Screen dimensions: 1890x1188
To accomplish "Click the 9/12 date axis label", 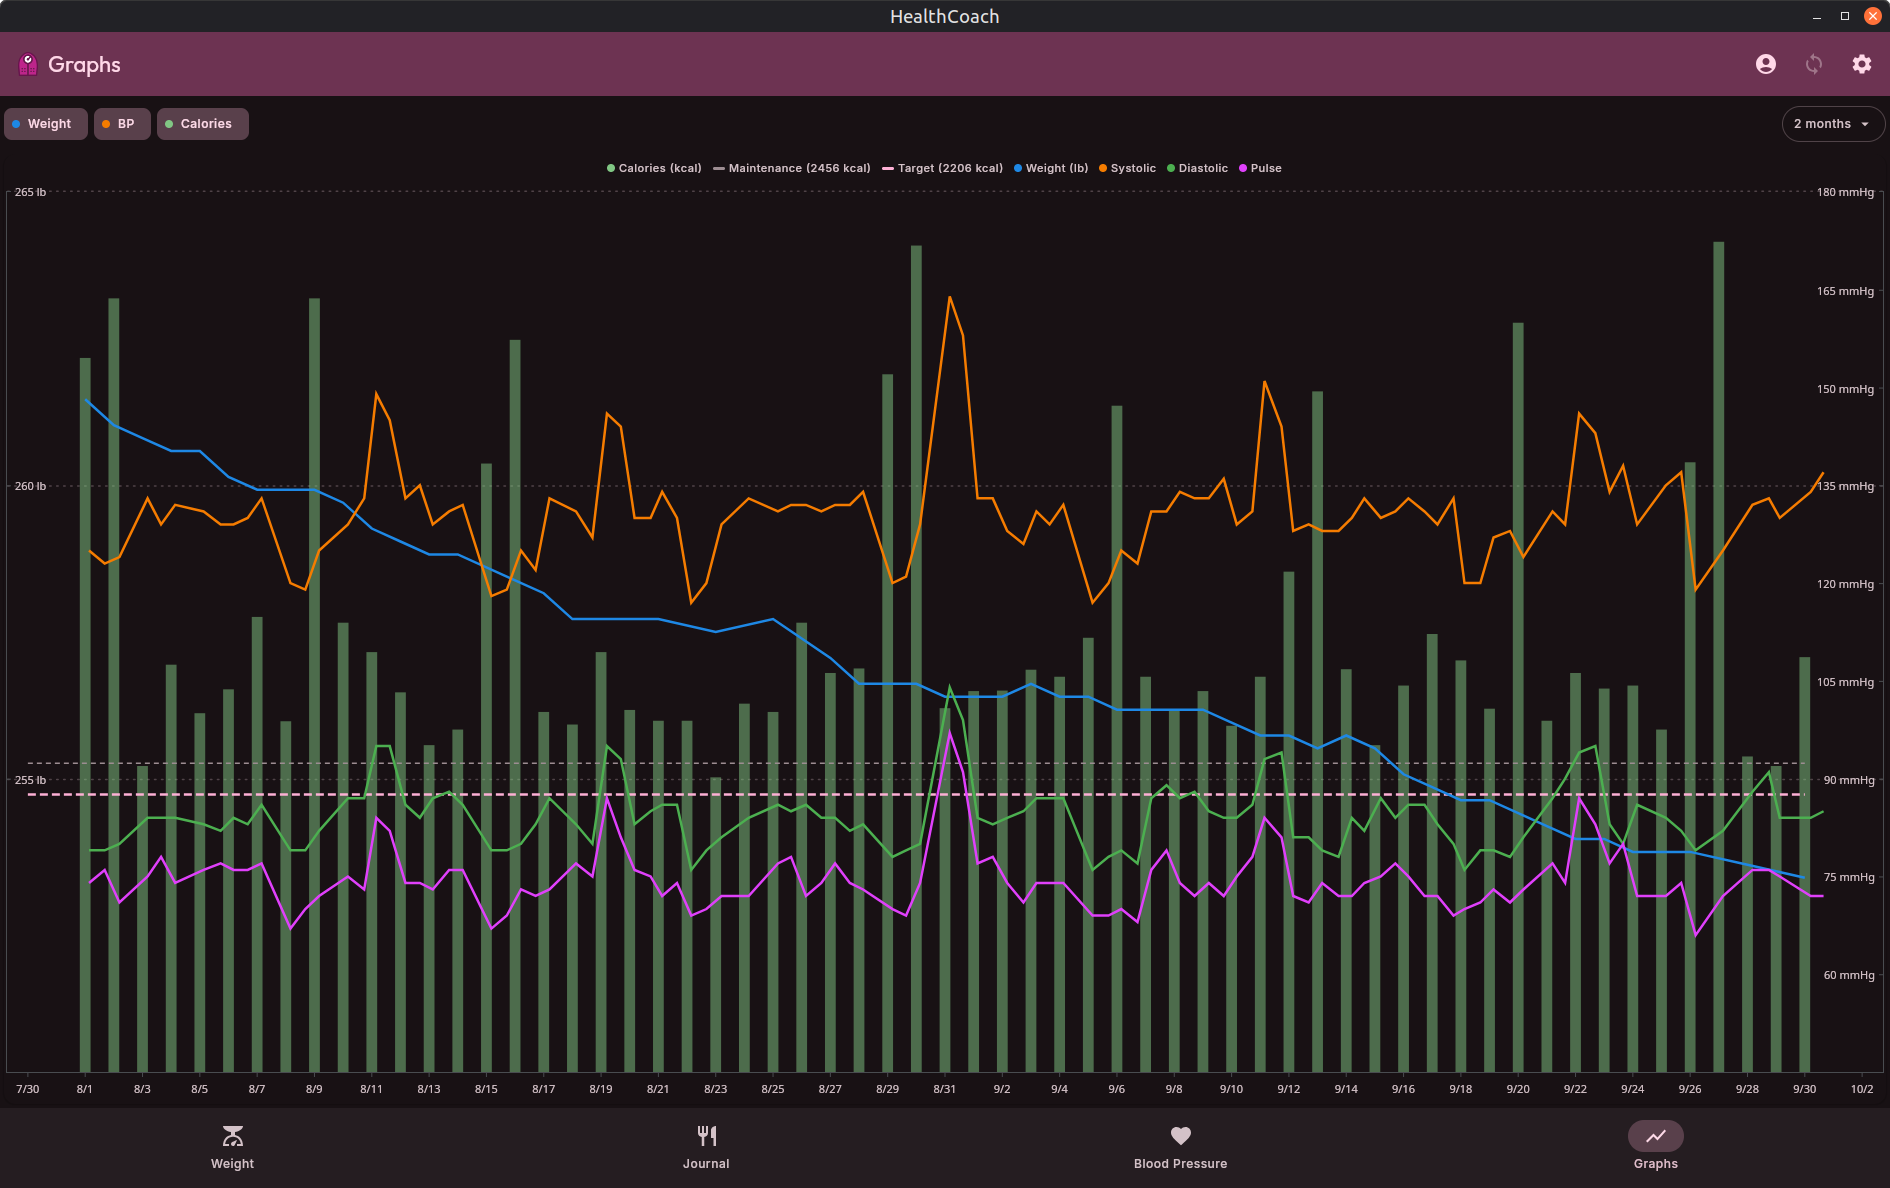I will tap(1288, 1089).
